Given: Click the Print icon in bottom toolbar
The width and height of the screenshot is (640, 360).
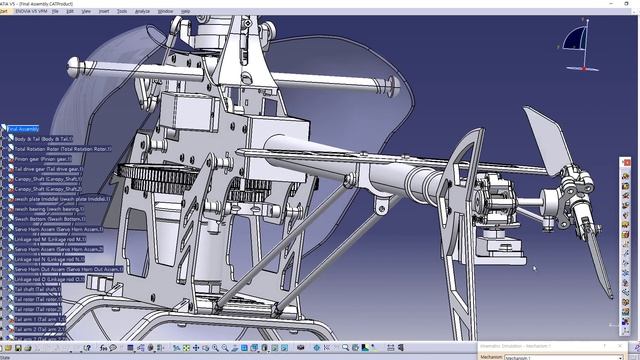Looking at the screenshot, I should click(x=28, y=348).
